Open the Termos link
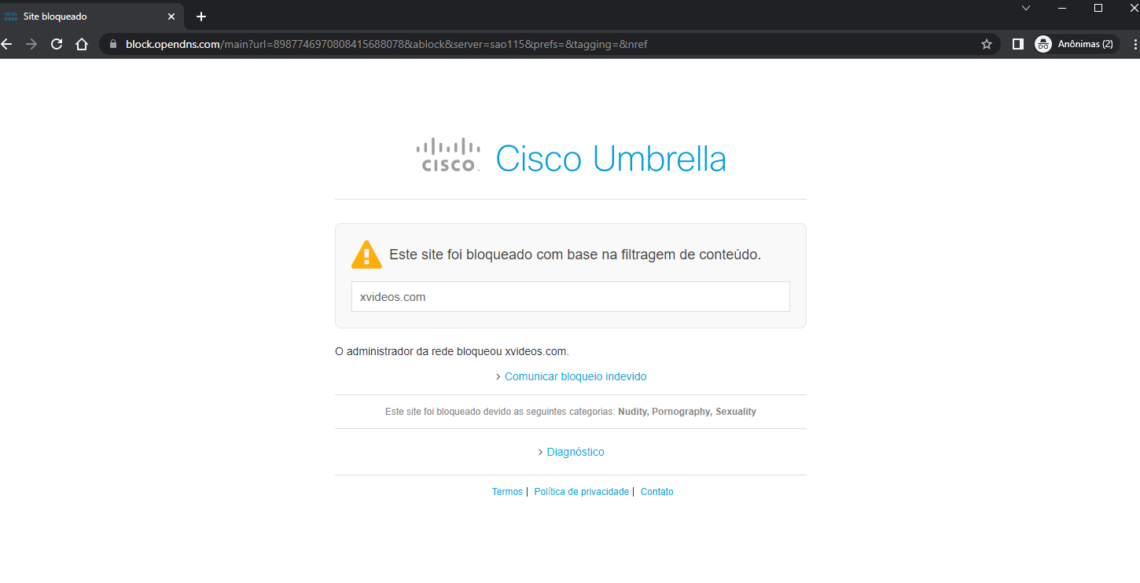The image size is (1140, 583). point(507,492)
